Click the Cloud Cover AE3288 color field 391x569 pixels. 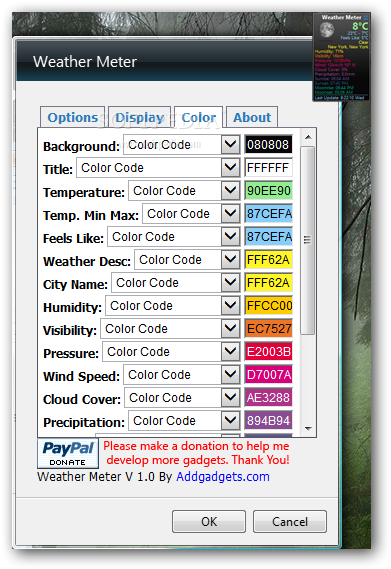pyautogui.click(x=268, y=398)
